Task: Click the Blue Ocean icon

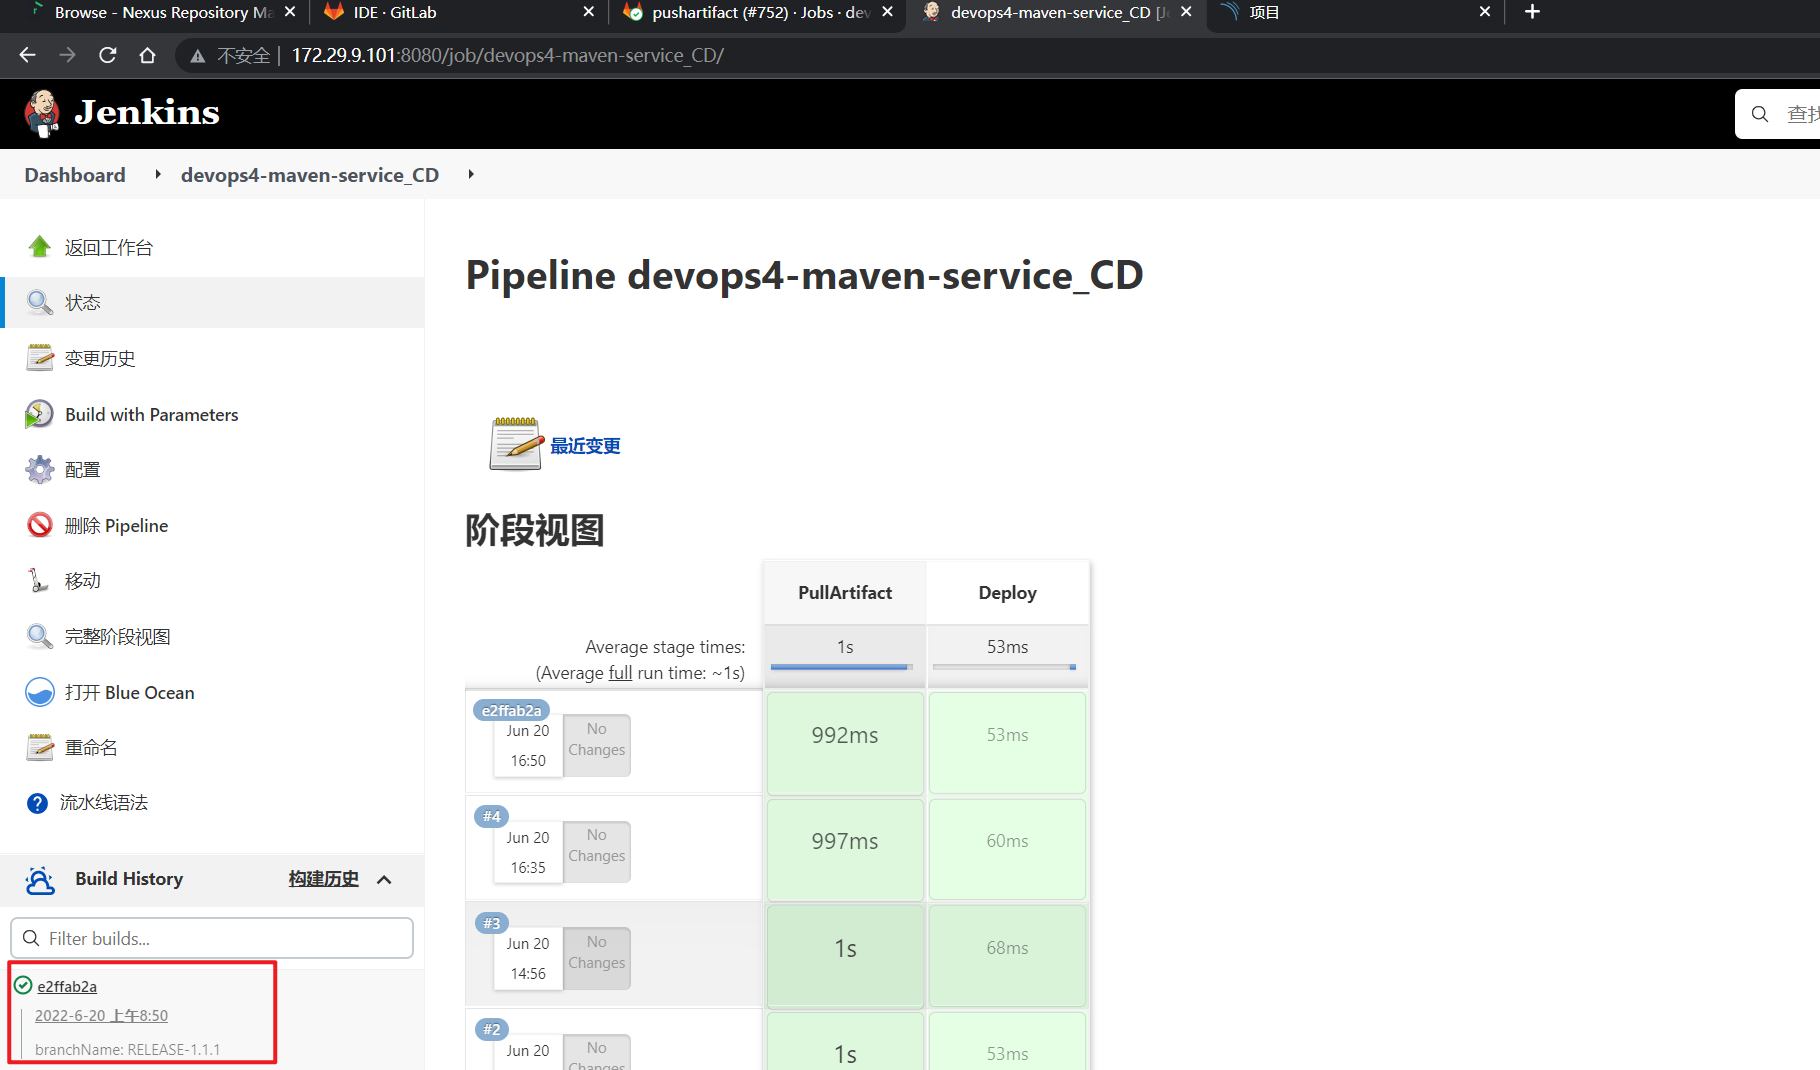Action: click(x=39, y=692)
